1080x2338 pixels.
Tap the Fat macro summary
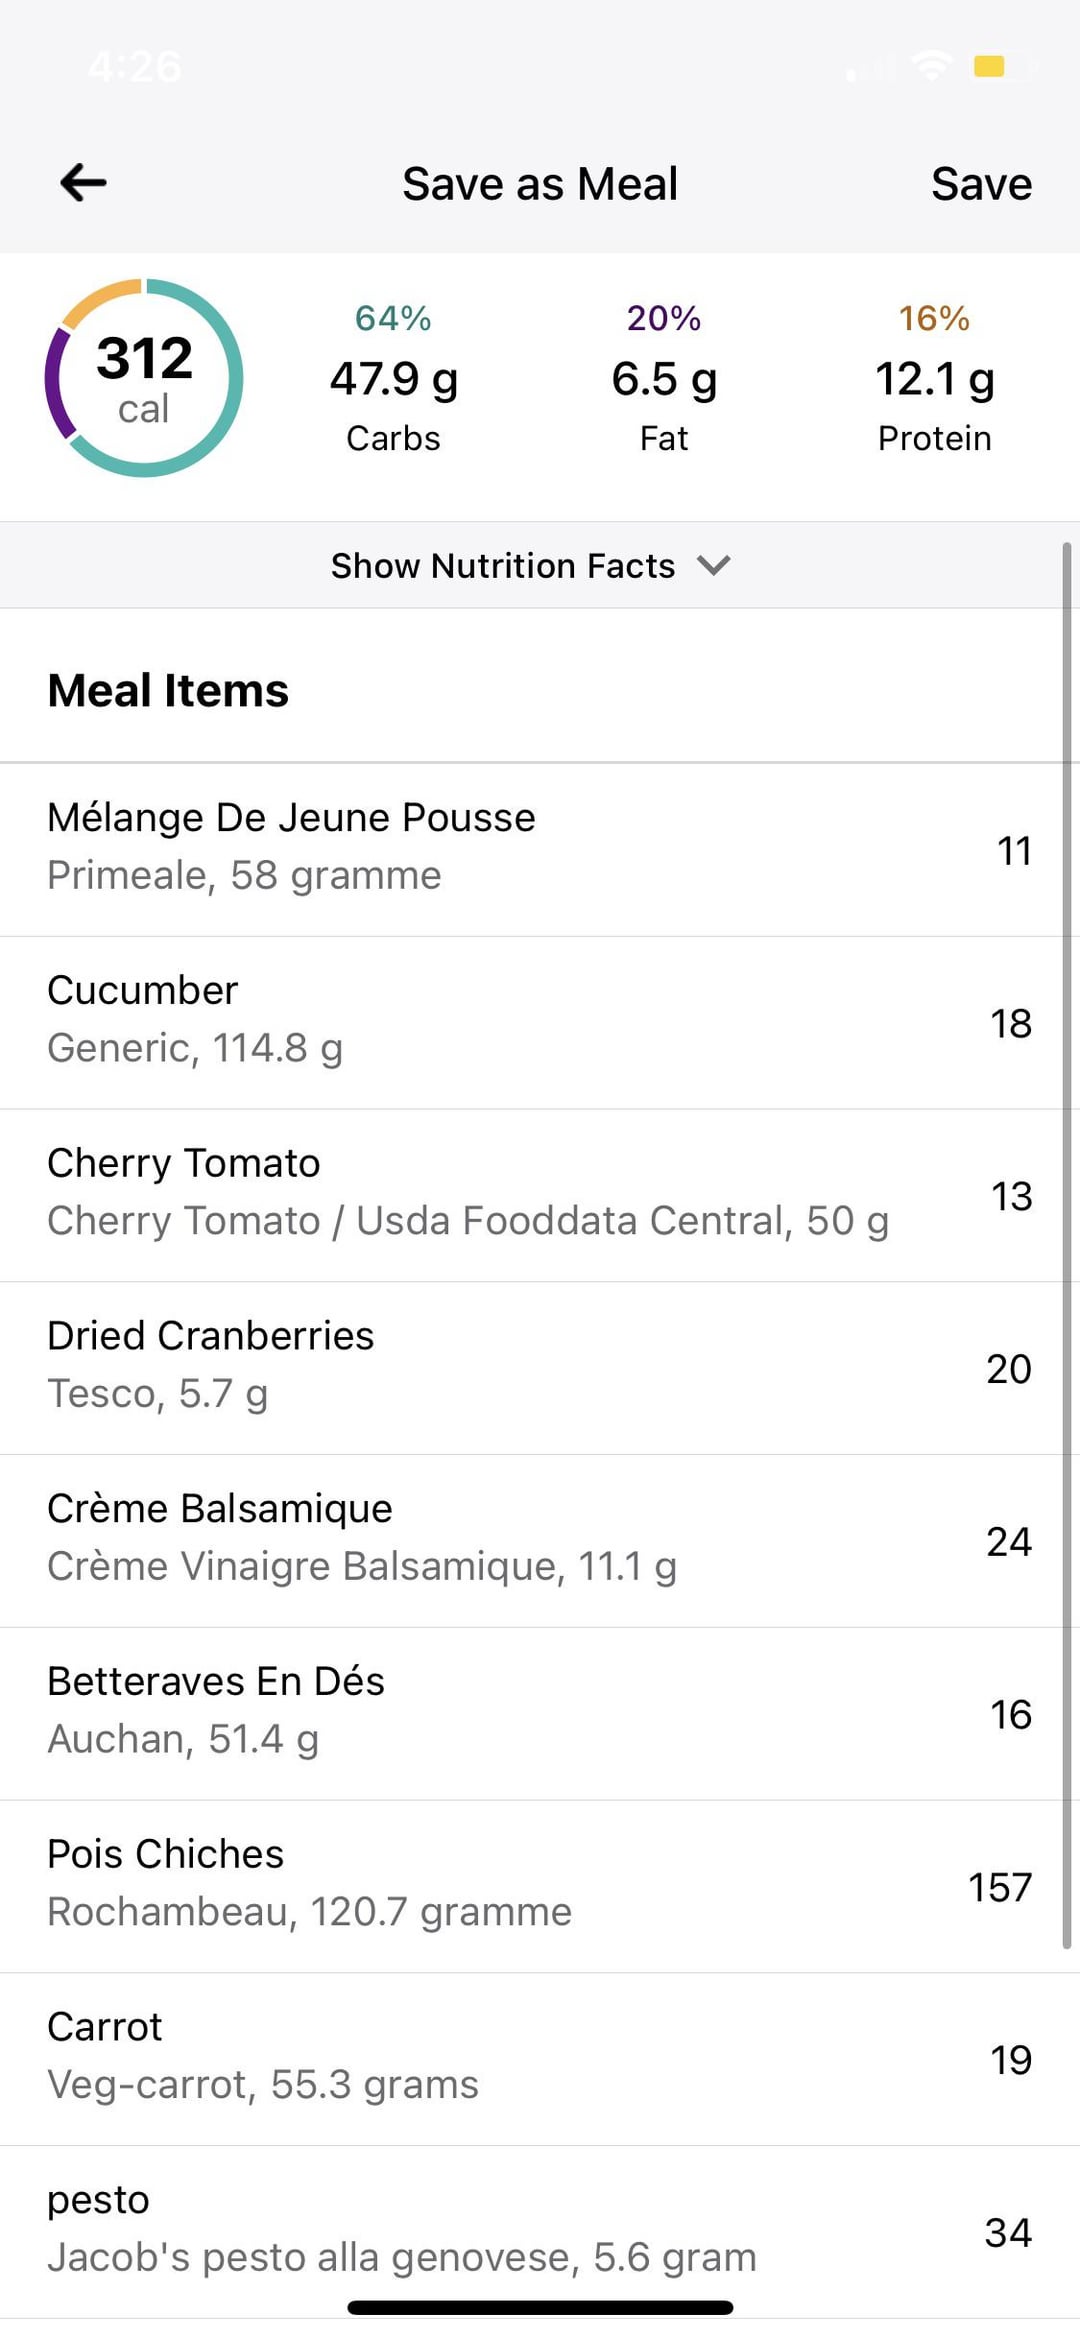tap(664, 378)
